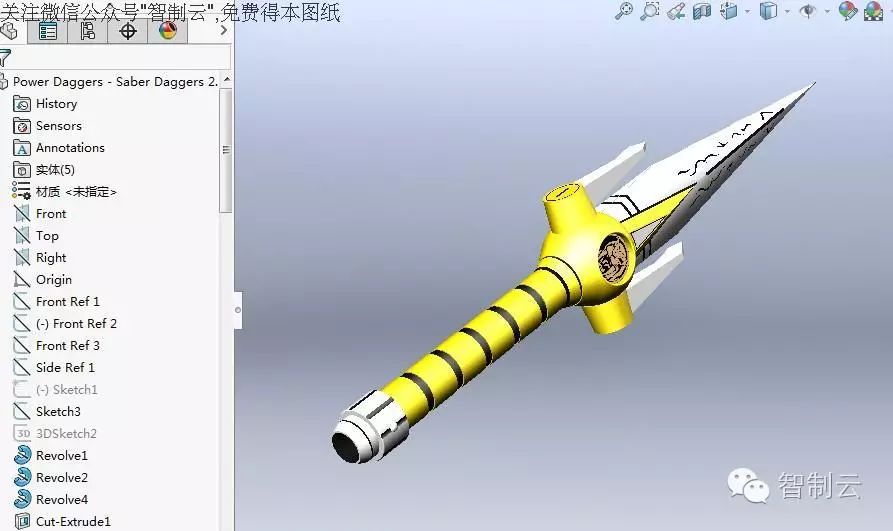Select the Sensors item in the tree
893x531 pixels.
click(59, 126)
